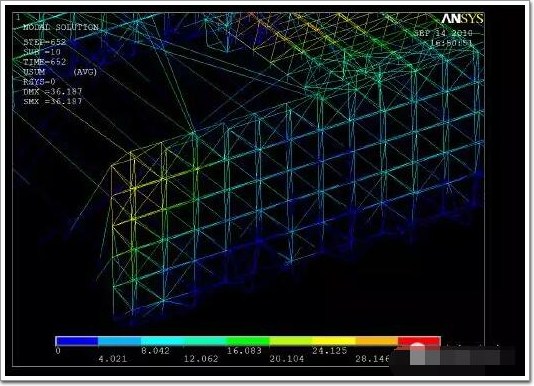Click the 4.021 legend value
534x386 pixels.
pos(113,359)
